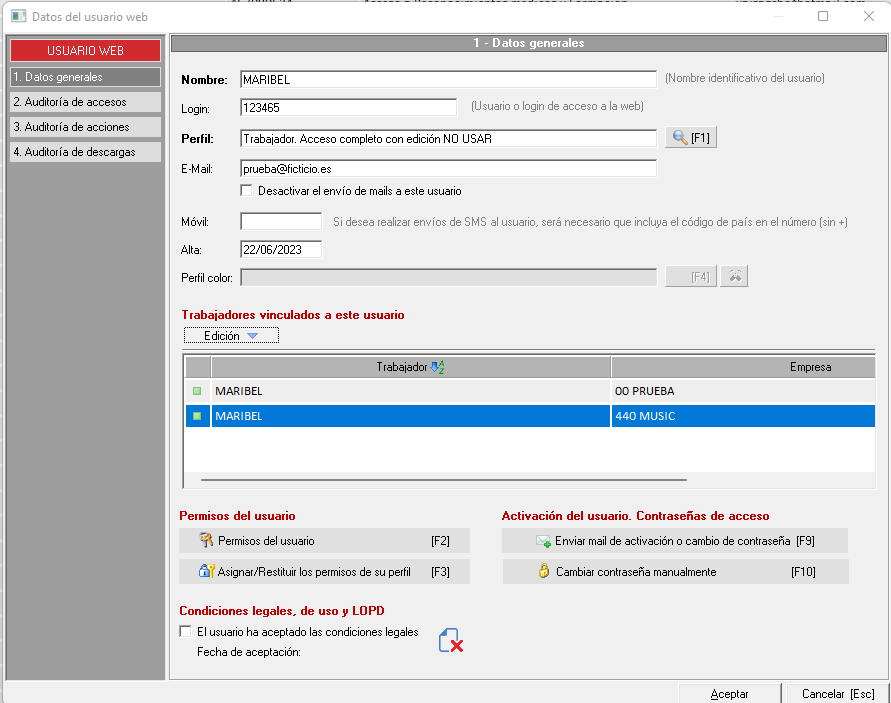Check El usuario ha aceptado condiciones legales

pyautogui.click(x=185, y=632)
